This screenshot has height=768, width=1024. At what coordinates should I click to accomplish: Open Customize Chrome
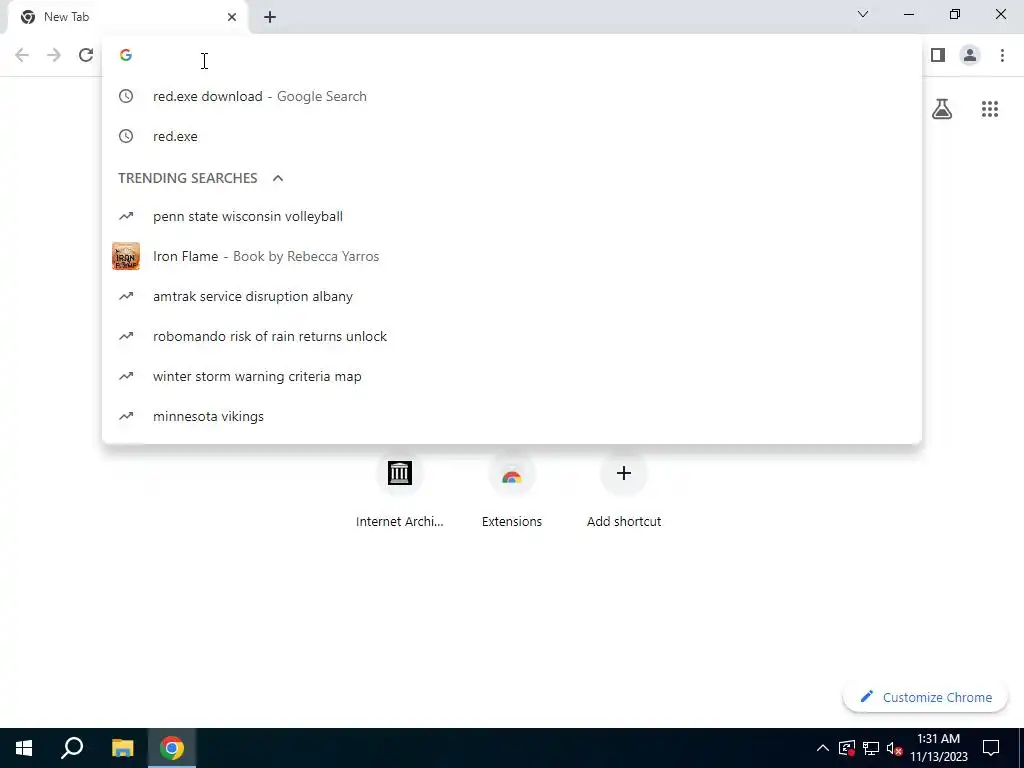925,697
